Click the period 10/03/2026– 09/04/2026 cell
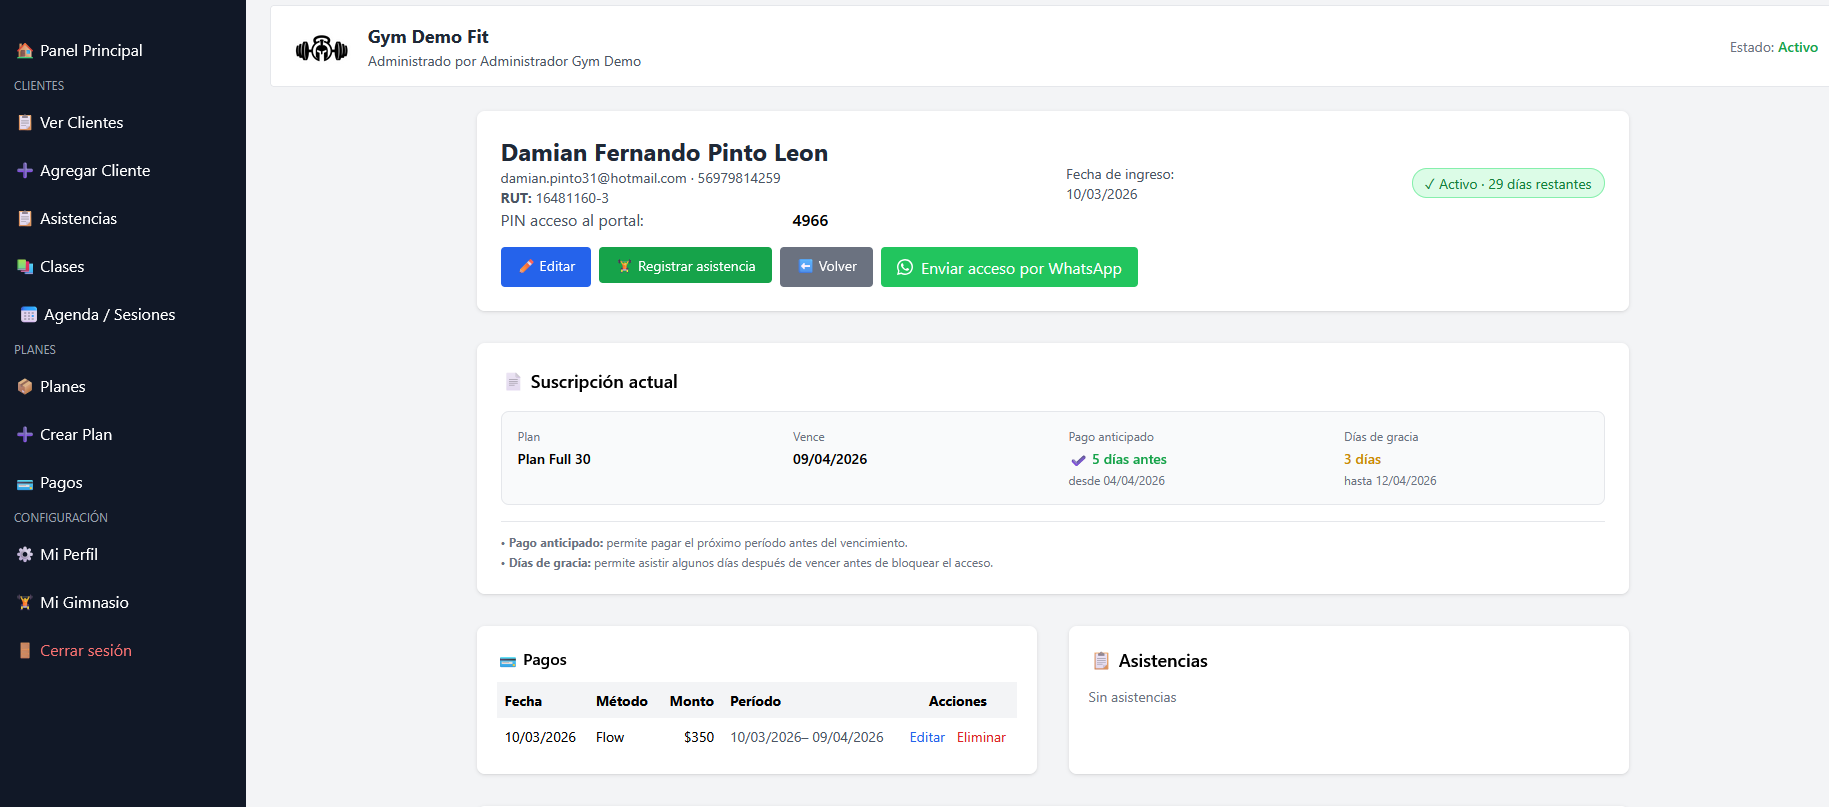The width and height of the screenshot is (1829, 807). 807,738
